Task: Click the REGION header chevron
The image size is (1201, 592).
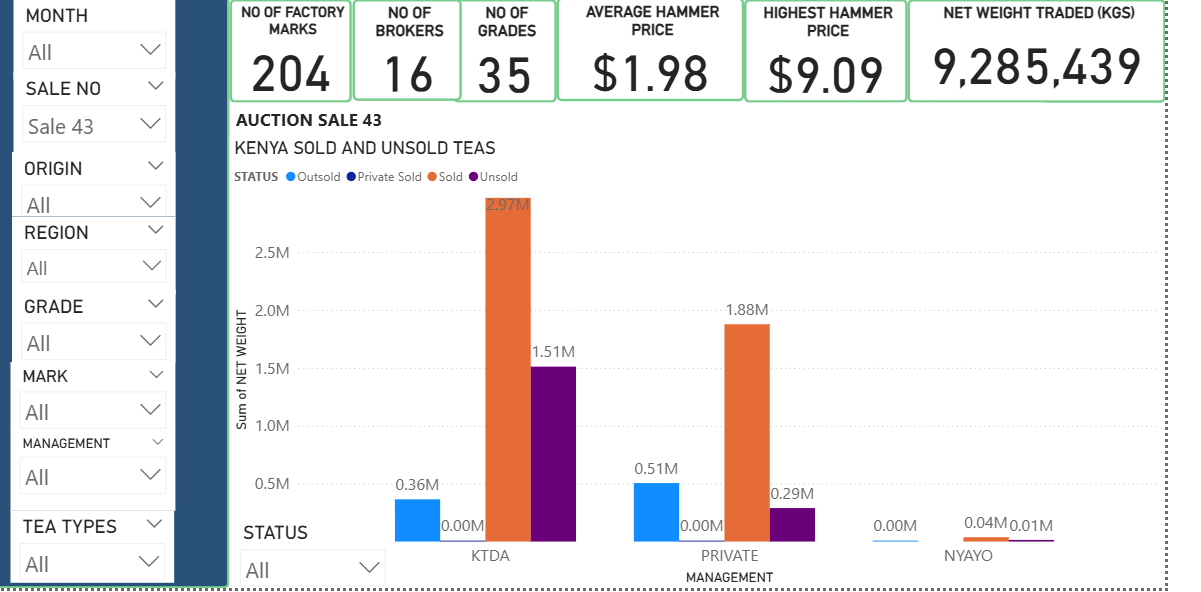Action: pos(155,230)
